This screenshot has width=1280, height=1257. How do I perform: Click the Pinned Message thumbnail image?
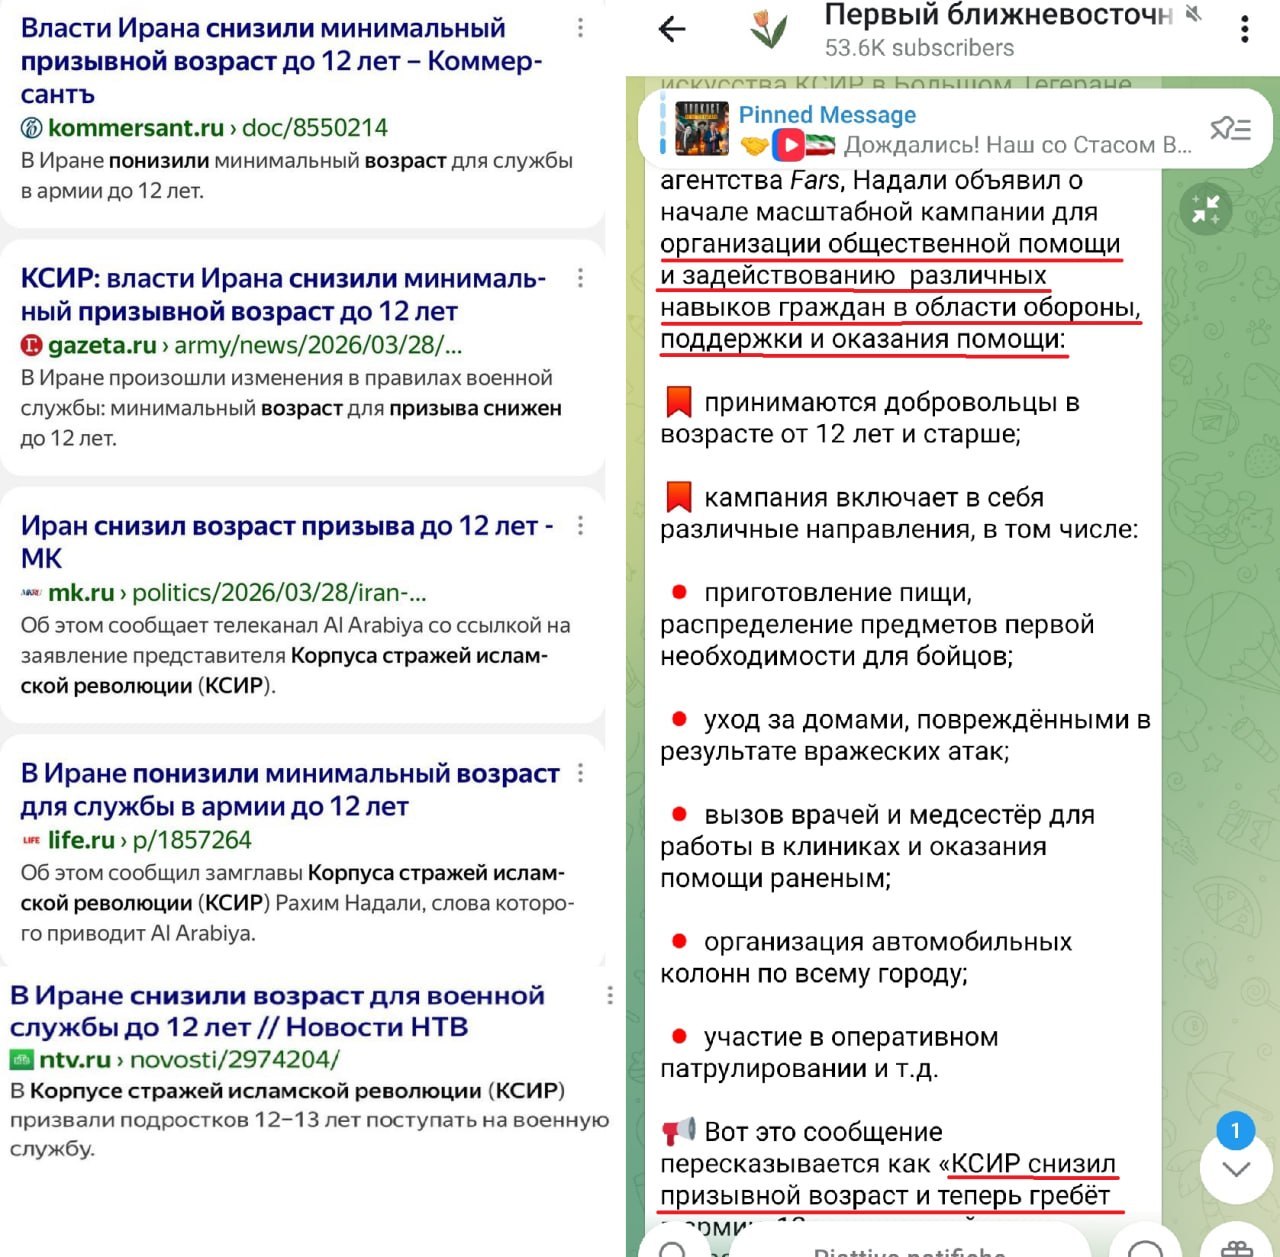[702, 129]
